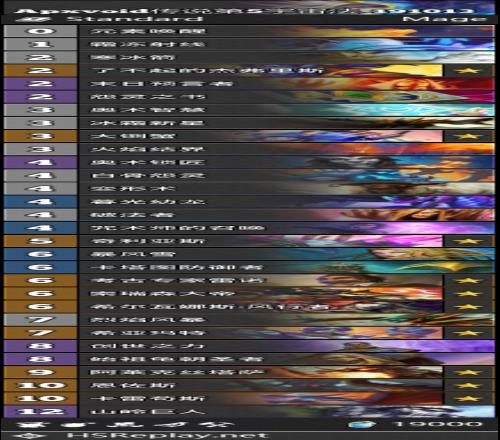Click the 9 mana cost tile
Image resolution: width=500 pixels, height=440 pixels.
point(40,372)
